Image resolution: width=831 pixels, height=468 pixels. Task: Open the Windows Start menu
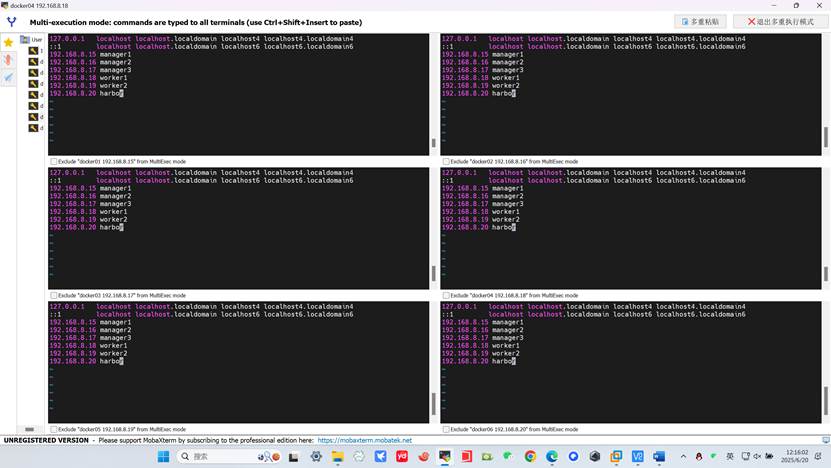click(163, 456)
